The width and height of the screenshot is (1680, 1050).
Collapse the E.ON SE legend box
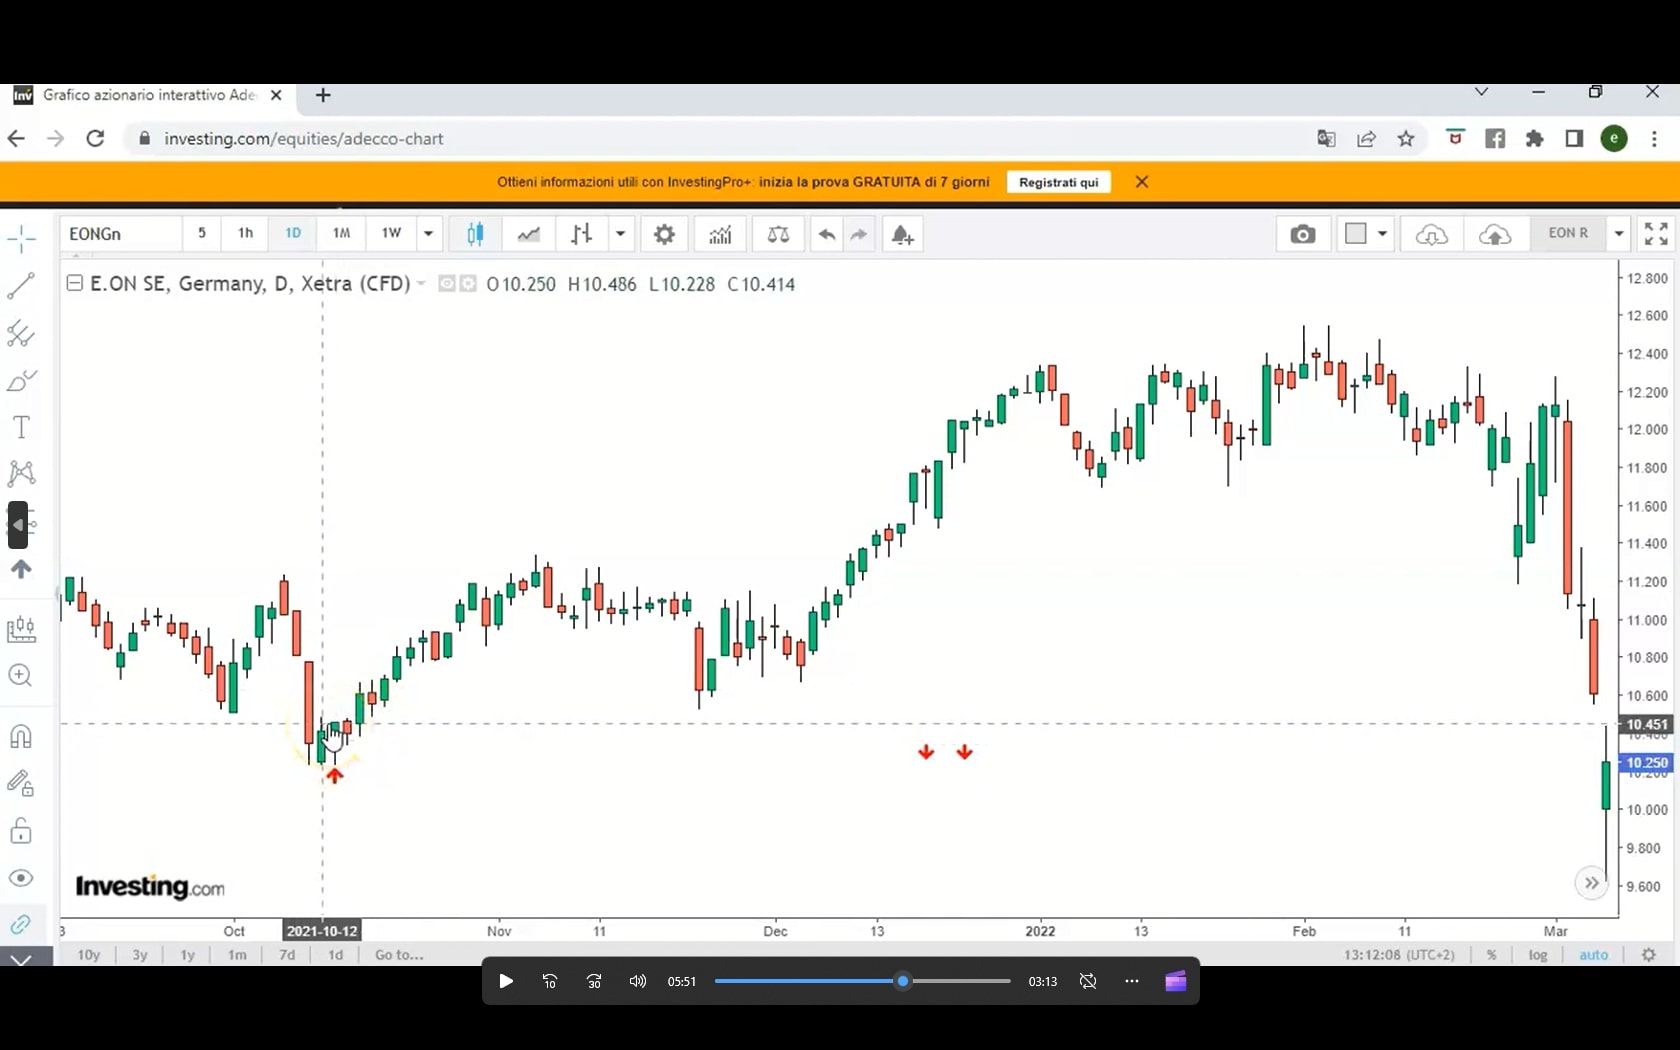pyautogui.click(x=74, y=283)
